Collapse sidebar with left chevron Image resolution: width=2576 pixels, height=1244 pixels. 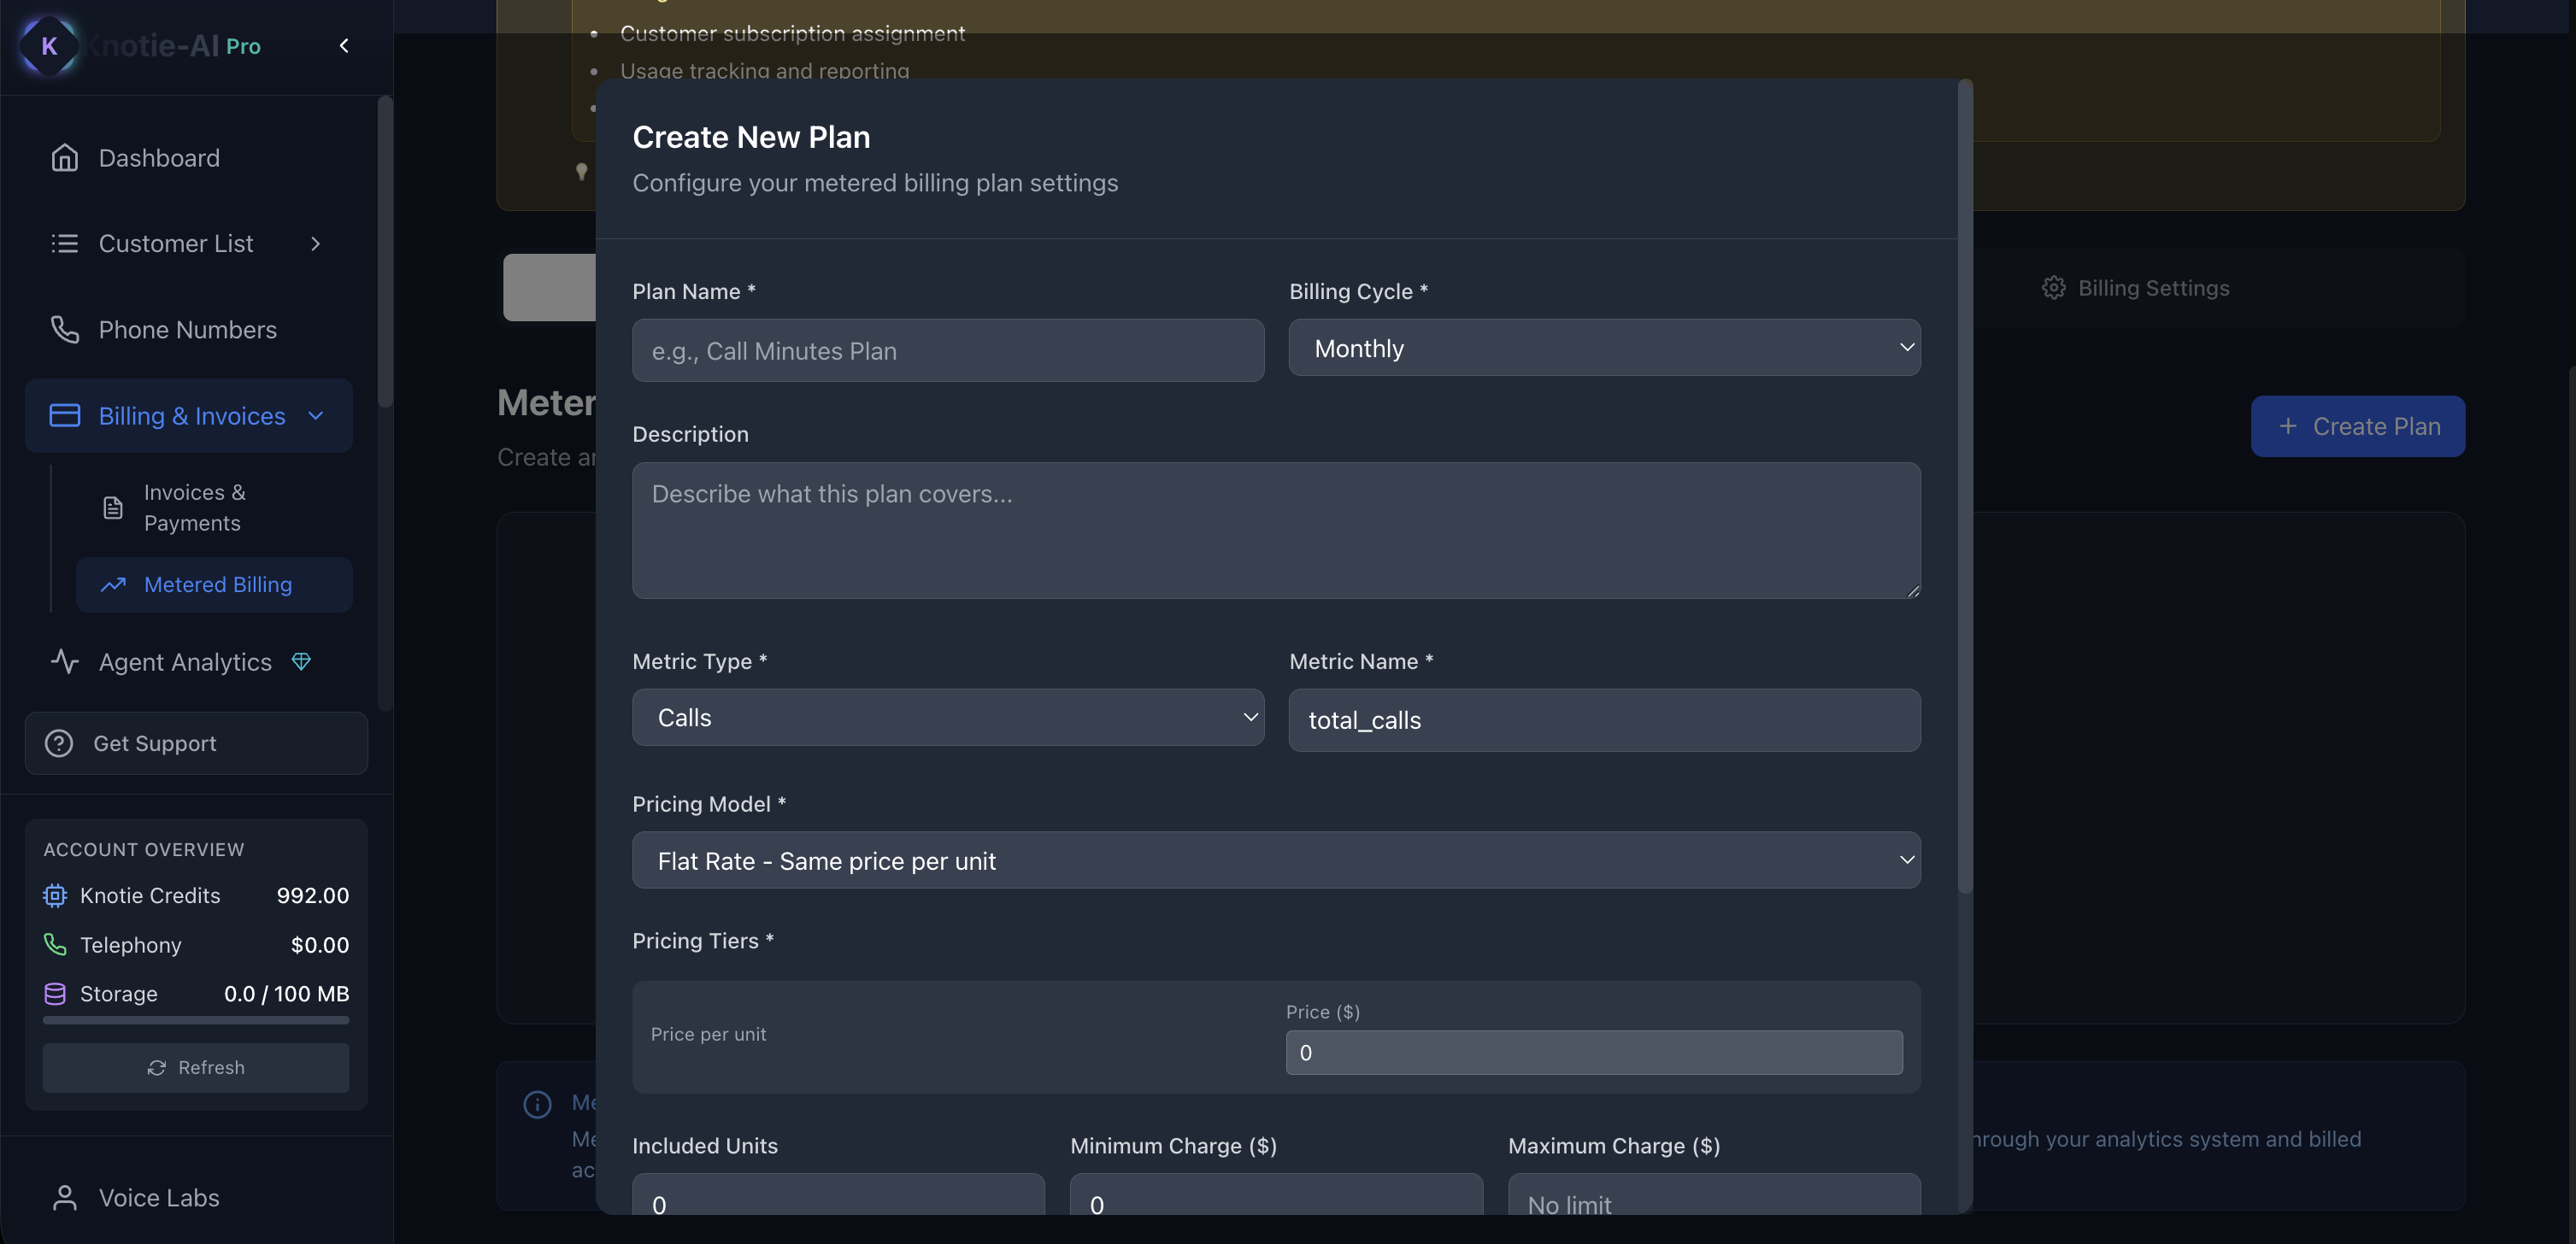tap(344, 46)
